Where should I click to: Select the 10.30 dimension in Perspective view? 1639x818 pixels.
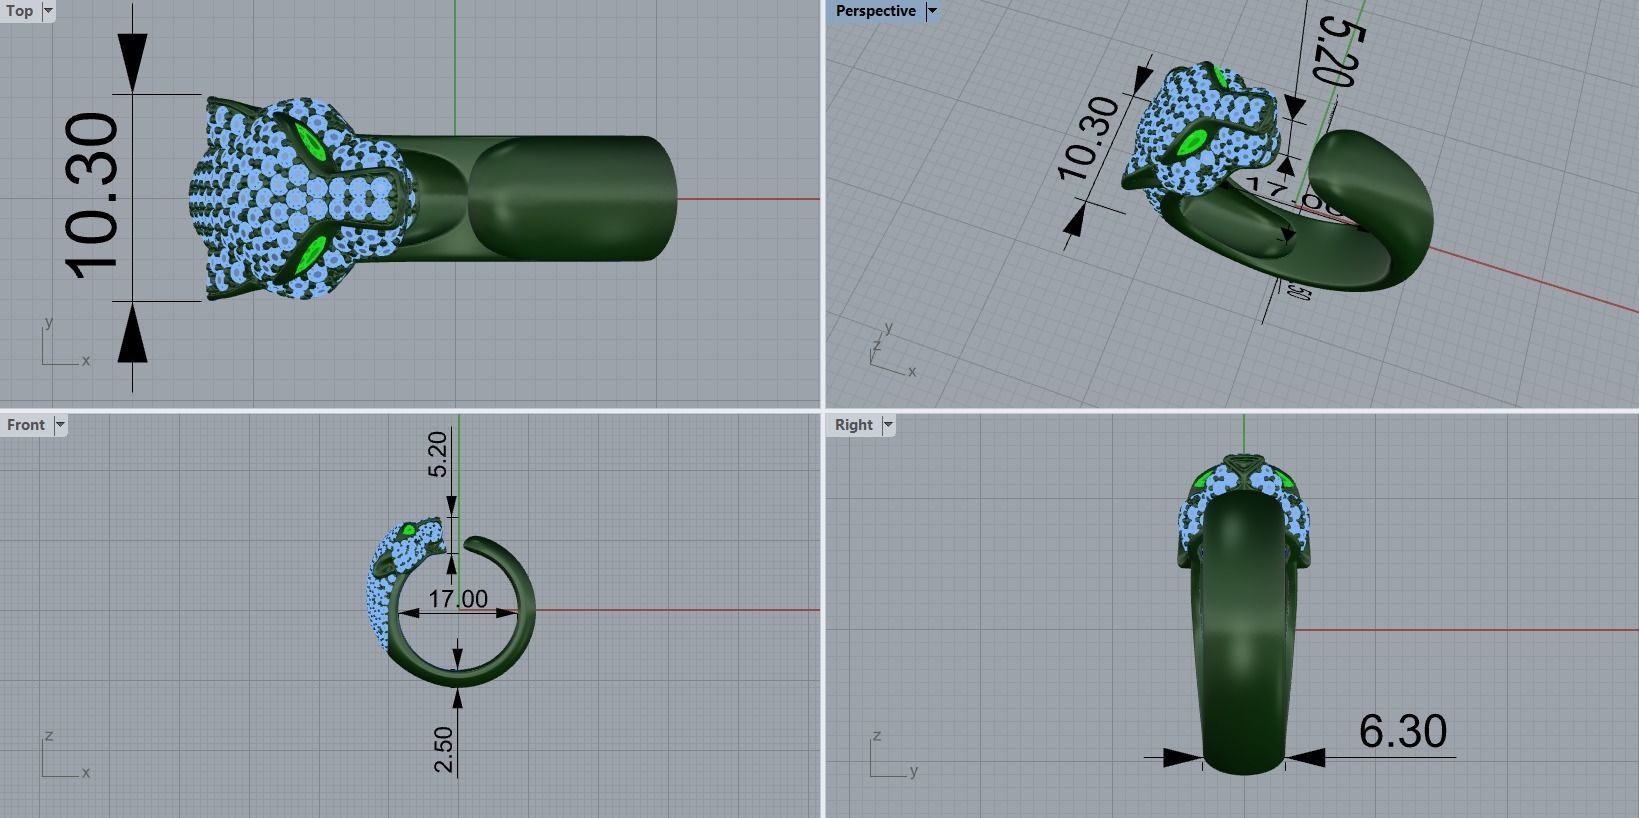[x=1089, y=138]
